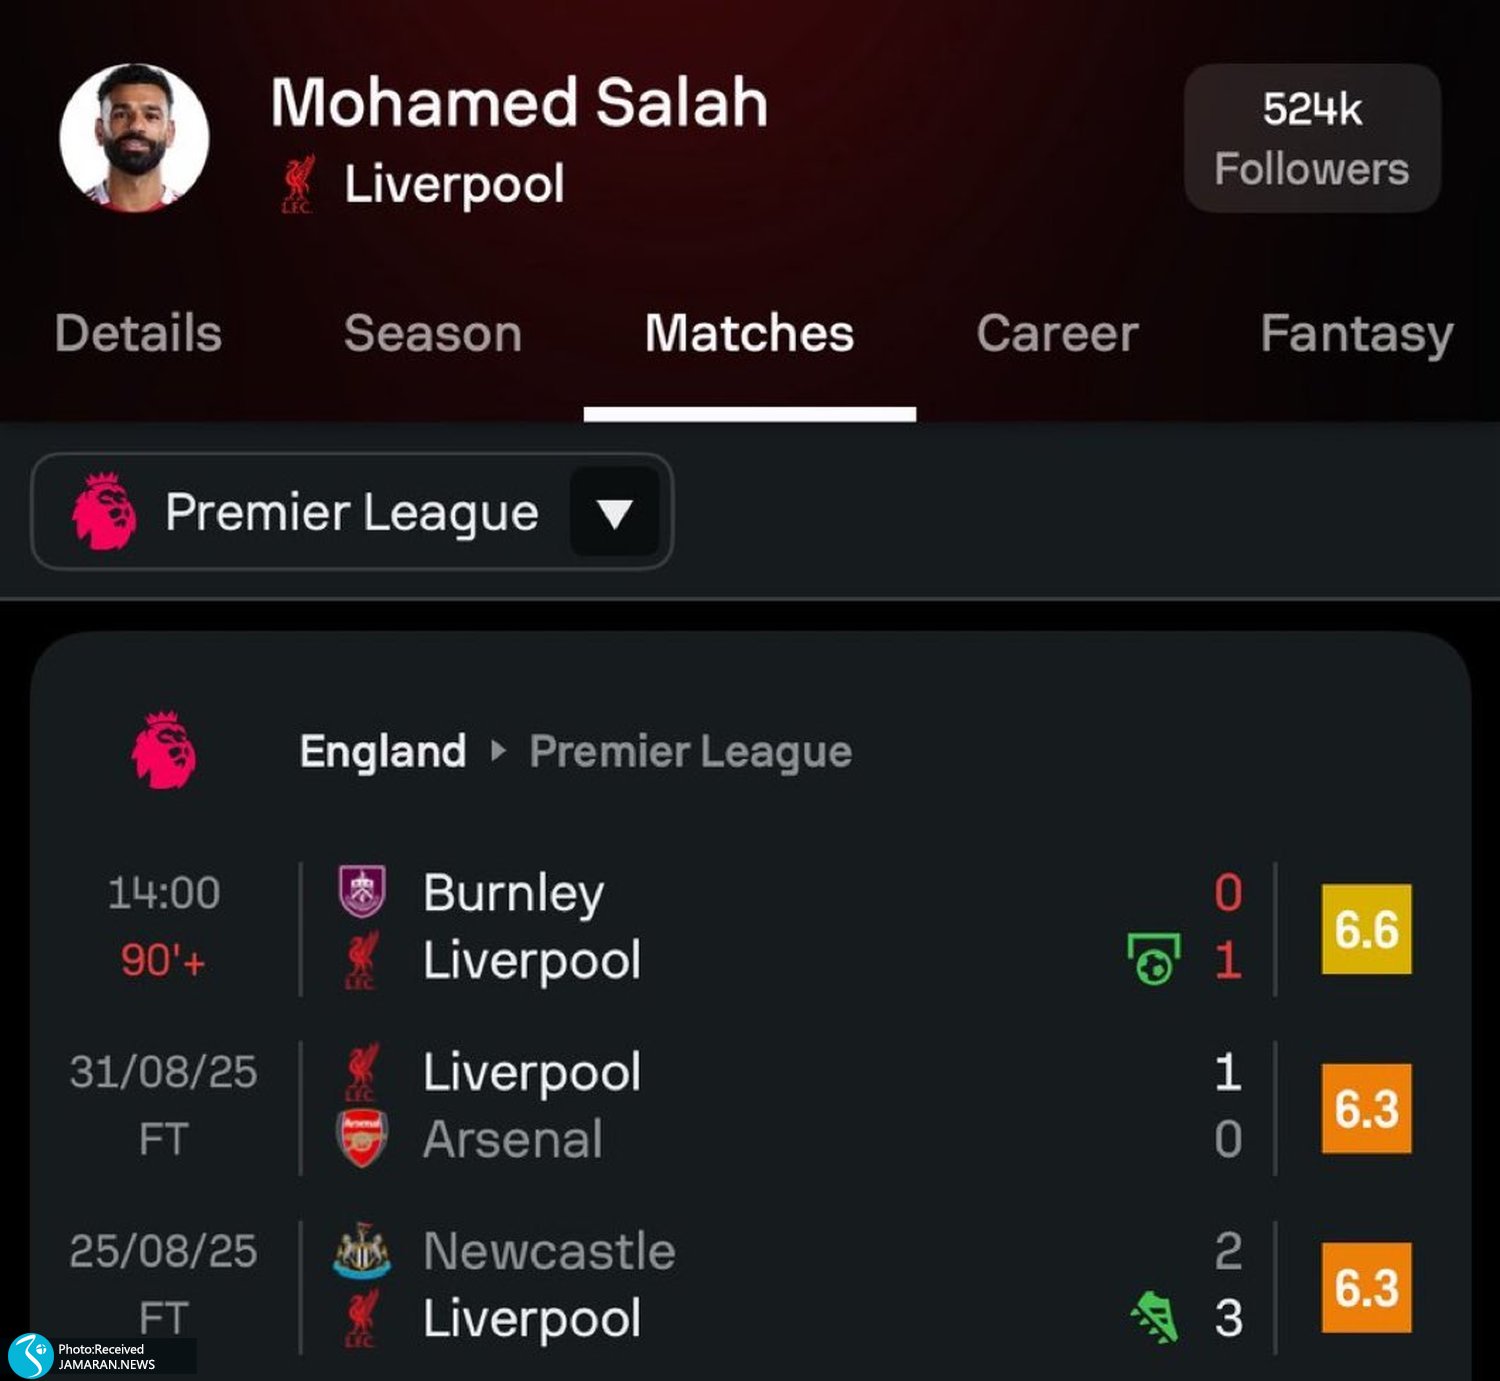Click the Premier League lion logo beside England
The width and height of the screenshot is (1500, 1381).
(163, 750)
